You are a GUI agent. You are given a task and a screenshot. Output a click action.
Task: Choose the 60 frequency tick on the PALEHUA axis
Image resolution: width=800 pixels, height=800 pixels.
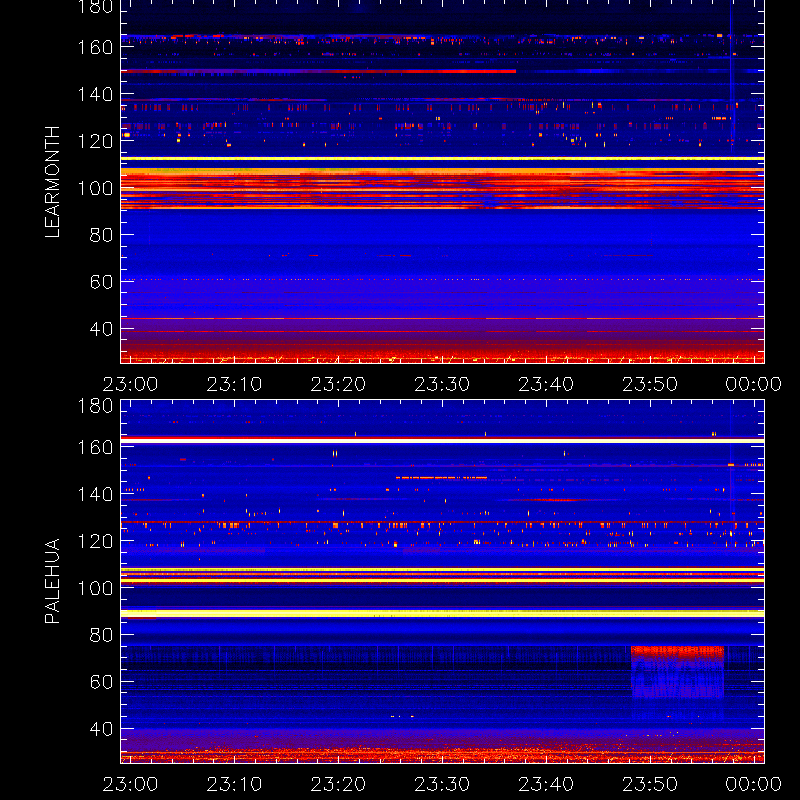coord(101,682)
